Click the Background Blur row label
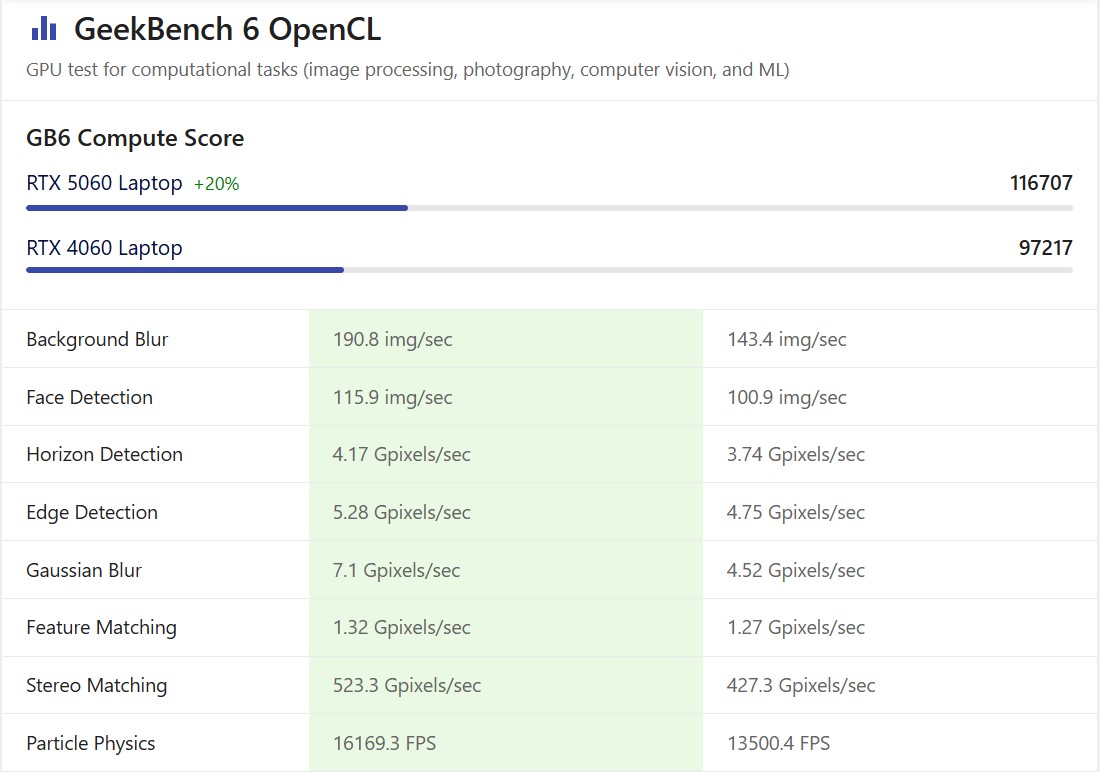The width and height of the screenshot is (1100, 772). 97,340
